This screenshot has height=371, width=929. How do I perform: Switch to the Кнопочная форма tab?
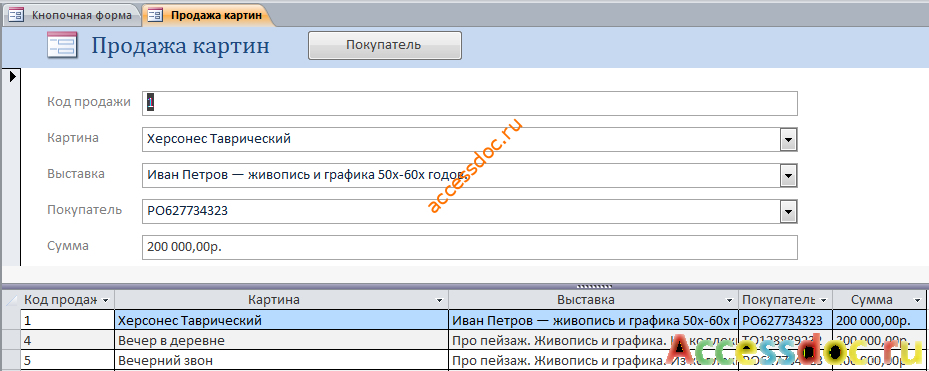tap(71, 15)
